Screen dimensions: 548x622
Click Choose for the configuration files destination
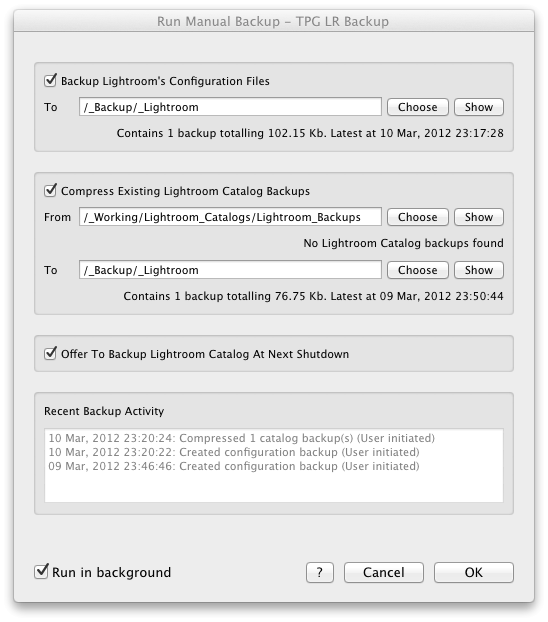[x=417, y=107]
